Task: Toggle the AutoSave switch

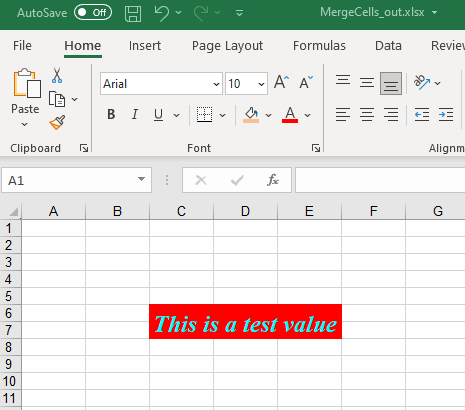Action: 93,13
